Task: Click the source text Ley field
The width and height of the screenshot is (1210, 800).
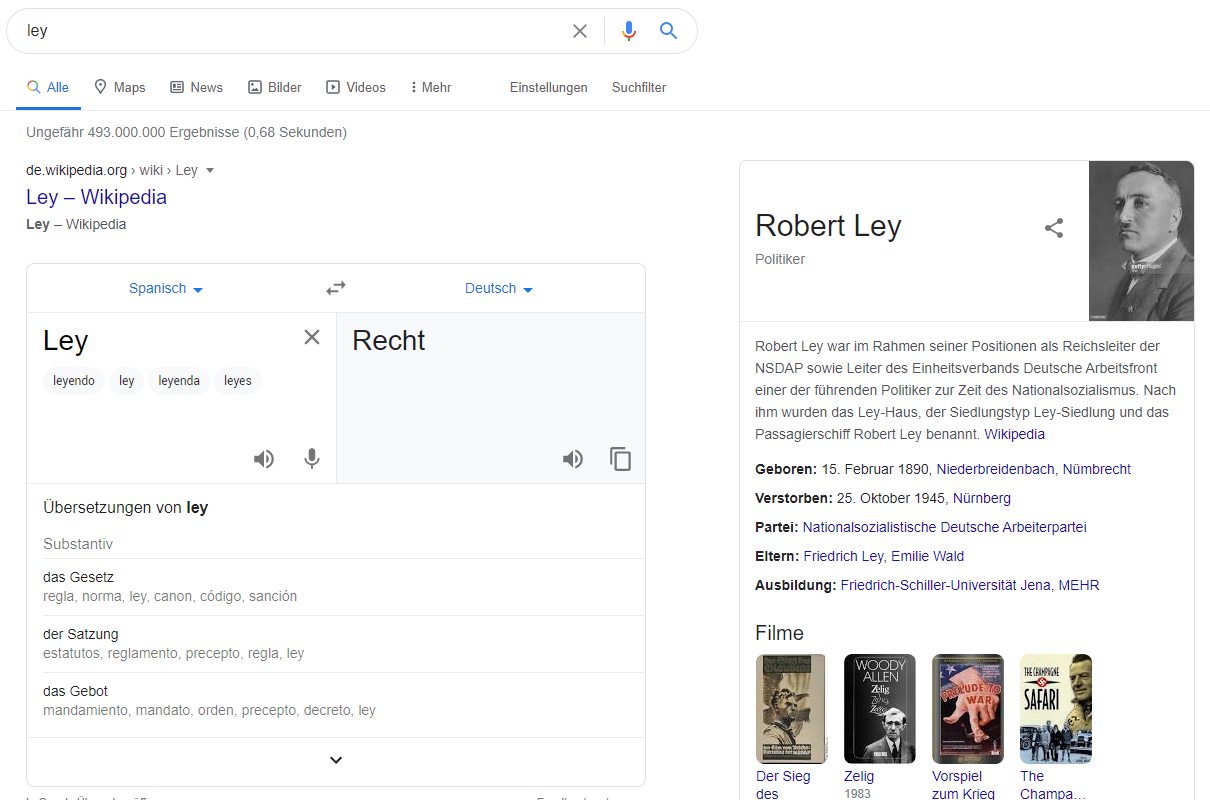Action: click(x=165, y=340)
